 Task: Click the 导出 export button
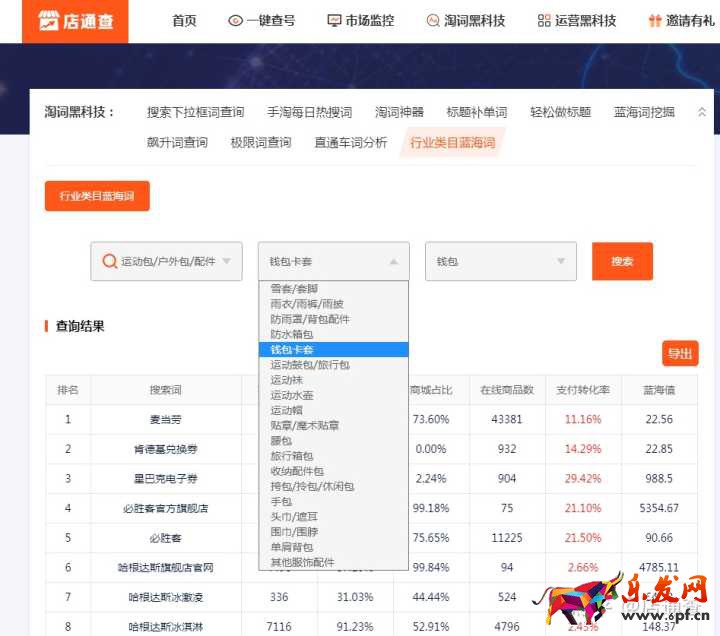coord(680,354)
